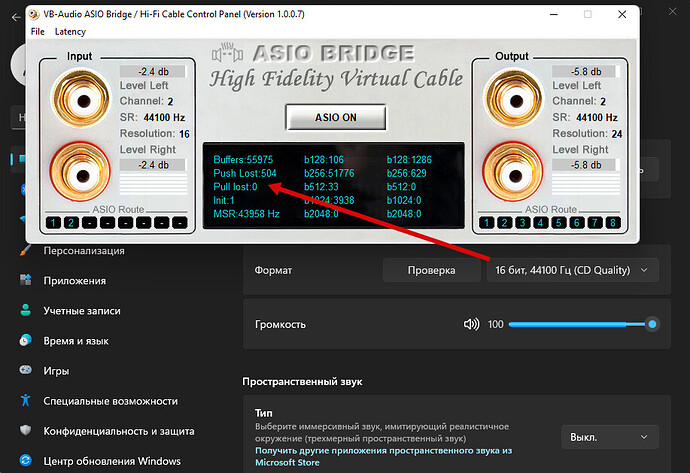690x473 pixels.
Task: Toggle the ASIO ON button
Action: (336, 117)
